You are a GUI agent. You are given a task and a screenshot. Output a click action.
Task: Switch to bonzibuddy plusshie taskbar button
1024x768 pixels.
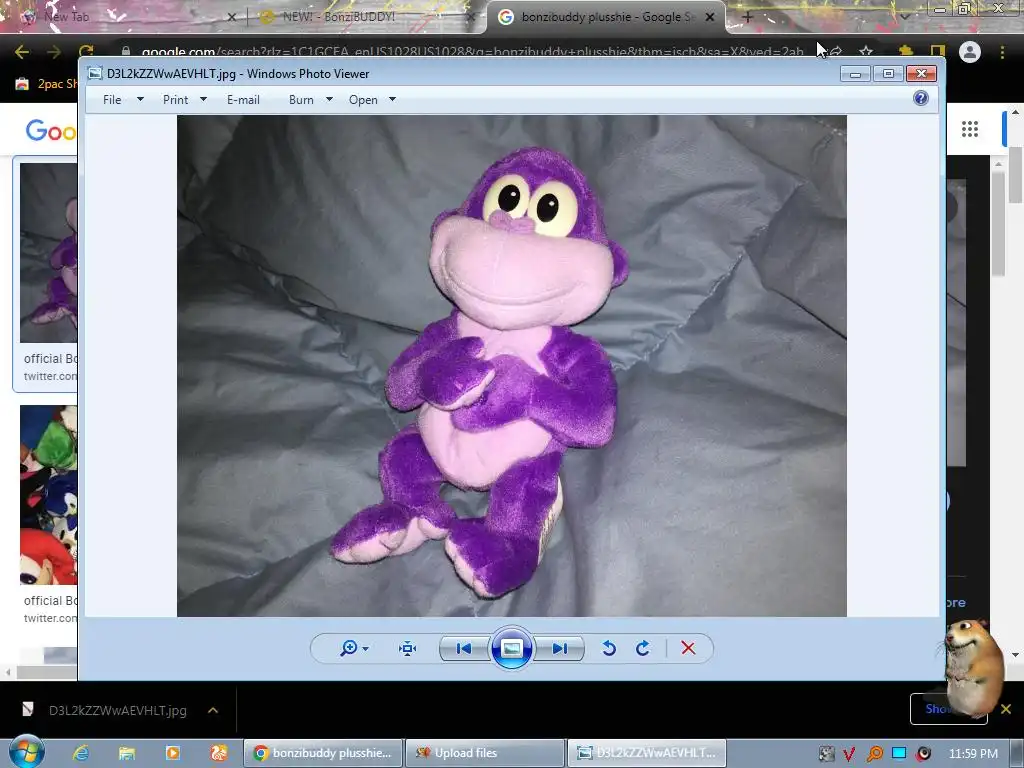(323, 753)
